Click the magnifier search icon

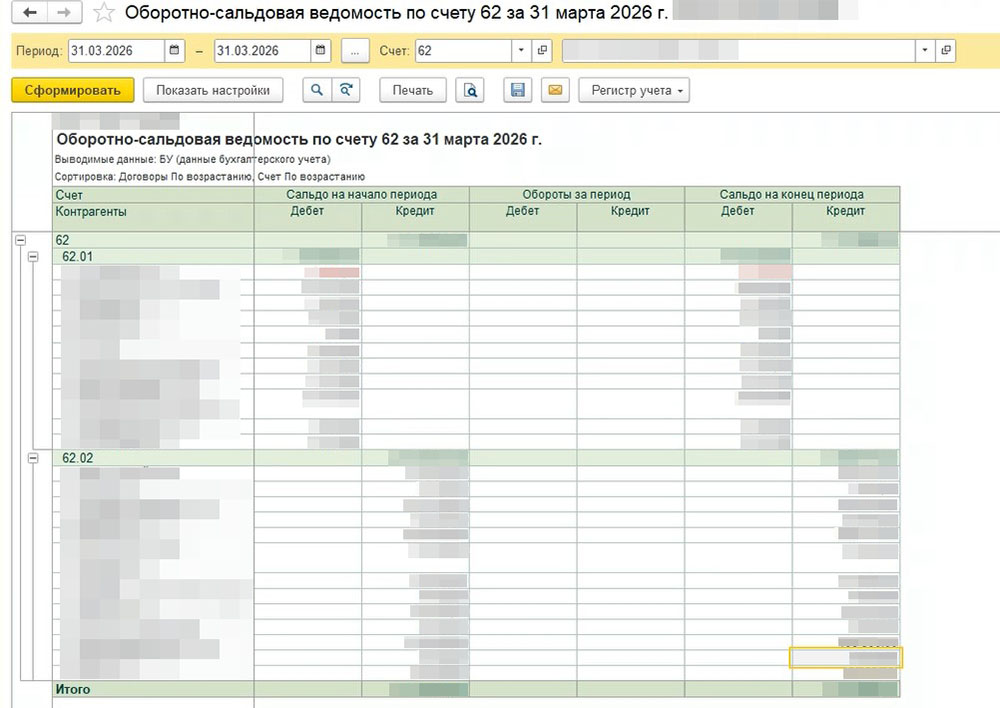pyautogui.click(x=316, y=90)
